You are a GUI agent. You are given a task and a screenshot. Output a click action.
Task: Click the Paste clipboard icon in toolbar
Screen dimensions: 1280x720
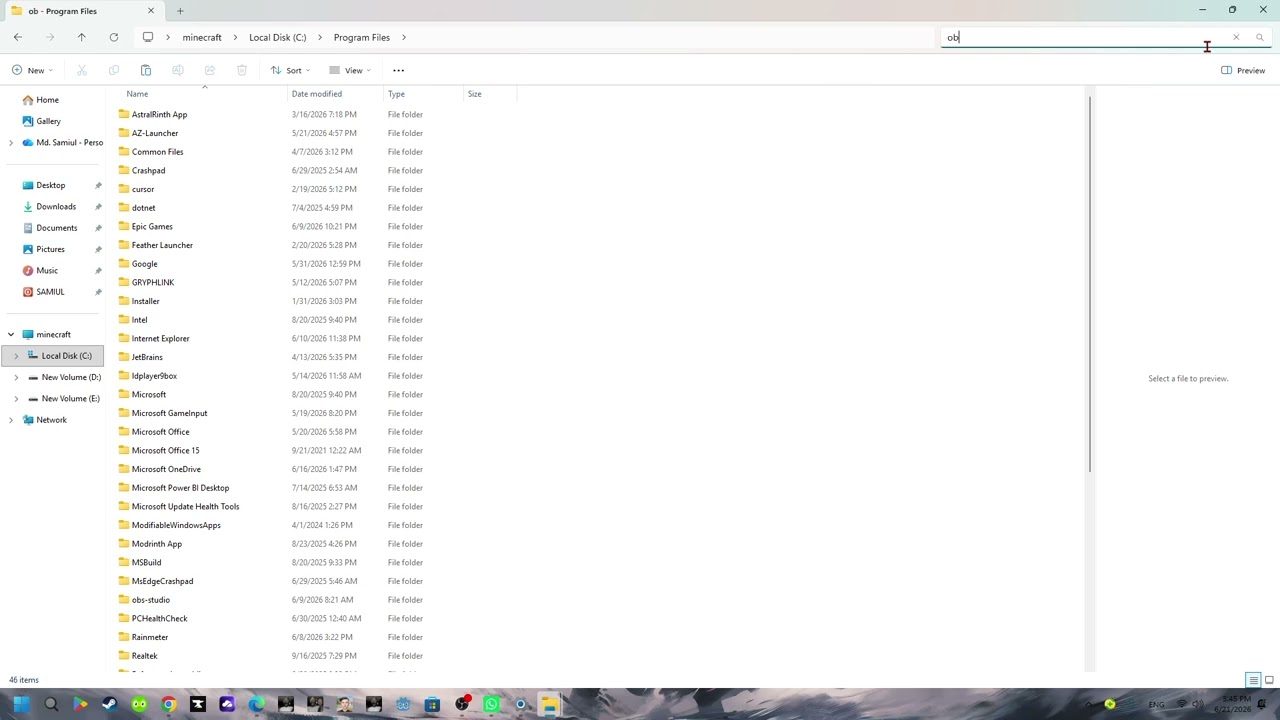click(x=146, y=70)
